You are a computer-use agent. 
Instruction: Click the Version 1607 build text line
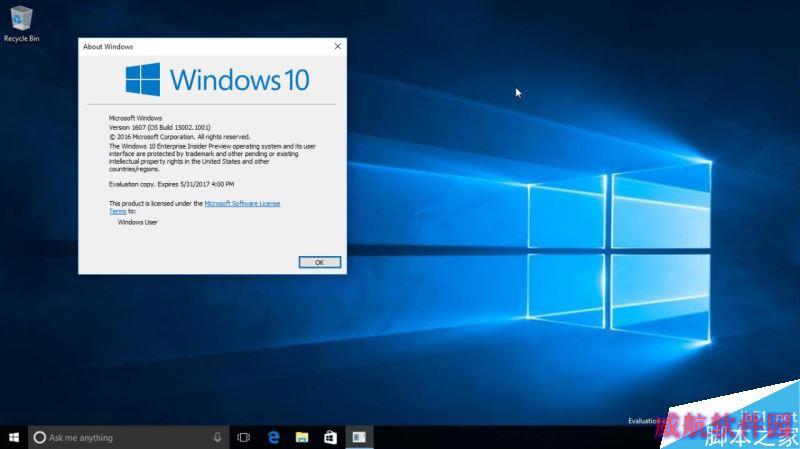tap(160, 127)
